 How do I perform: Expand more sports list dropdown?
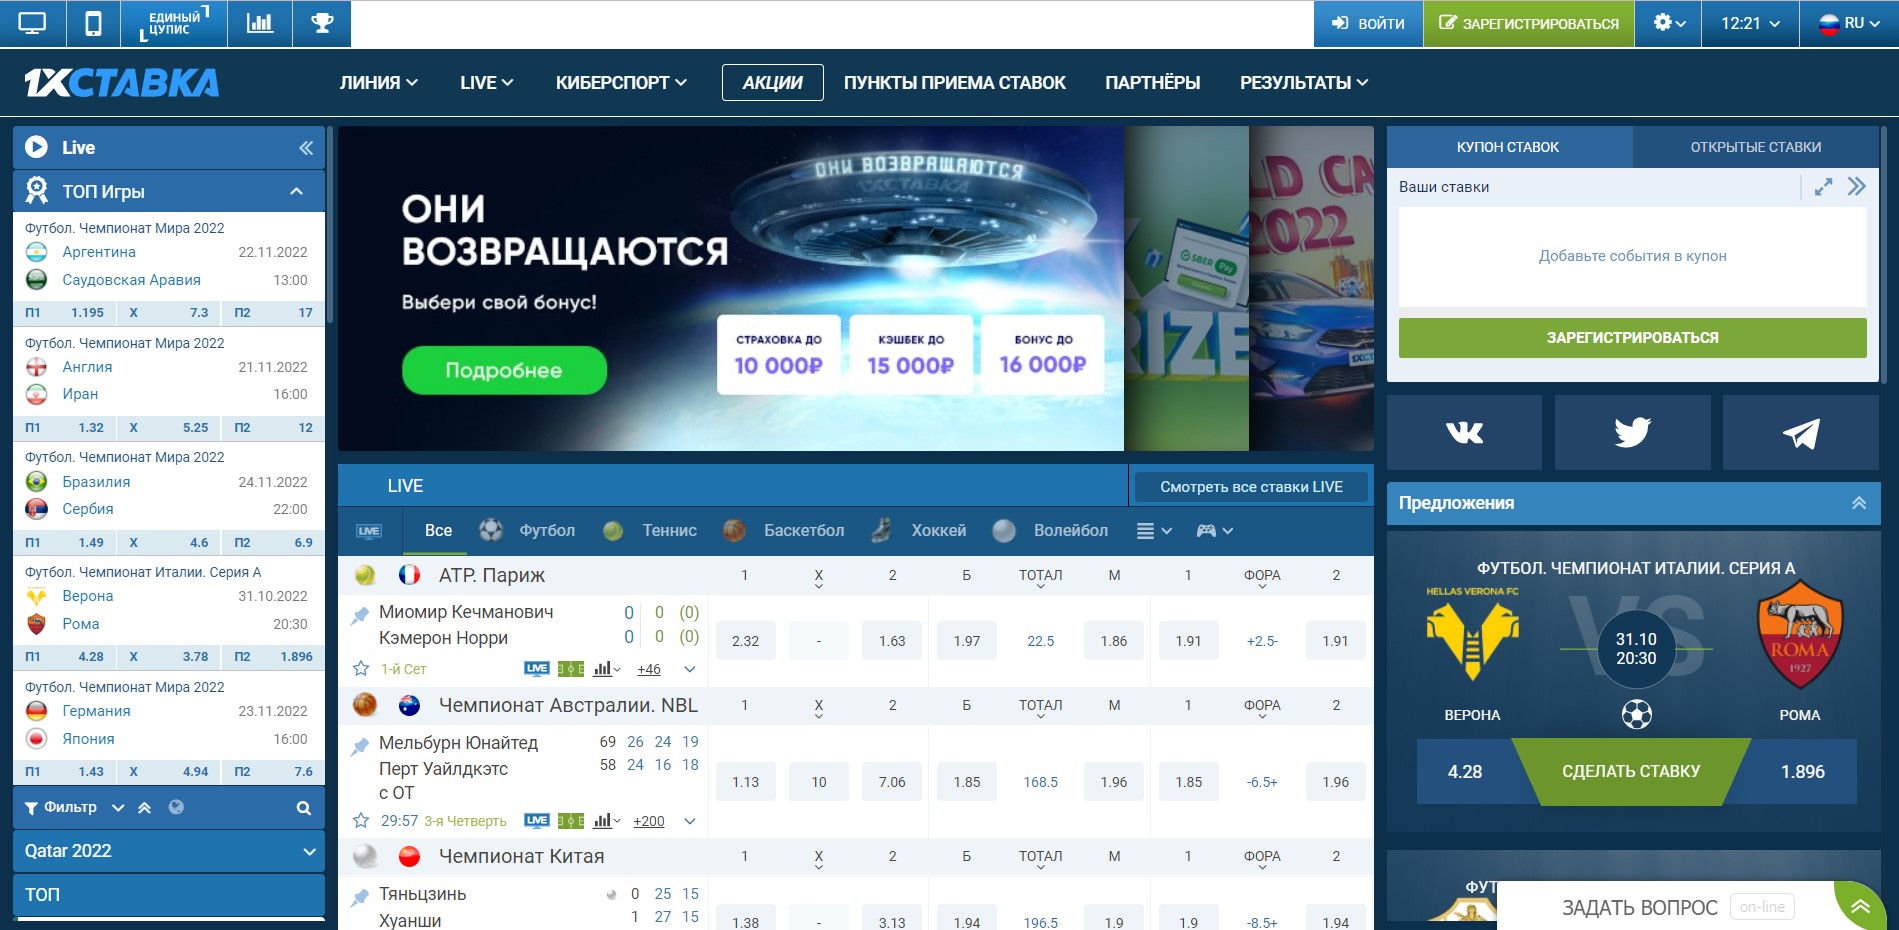1154,531
